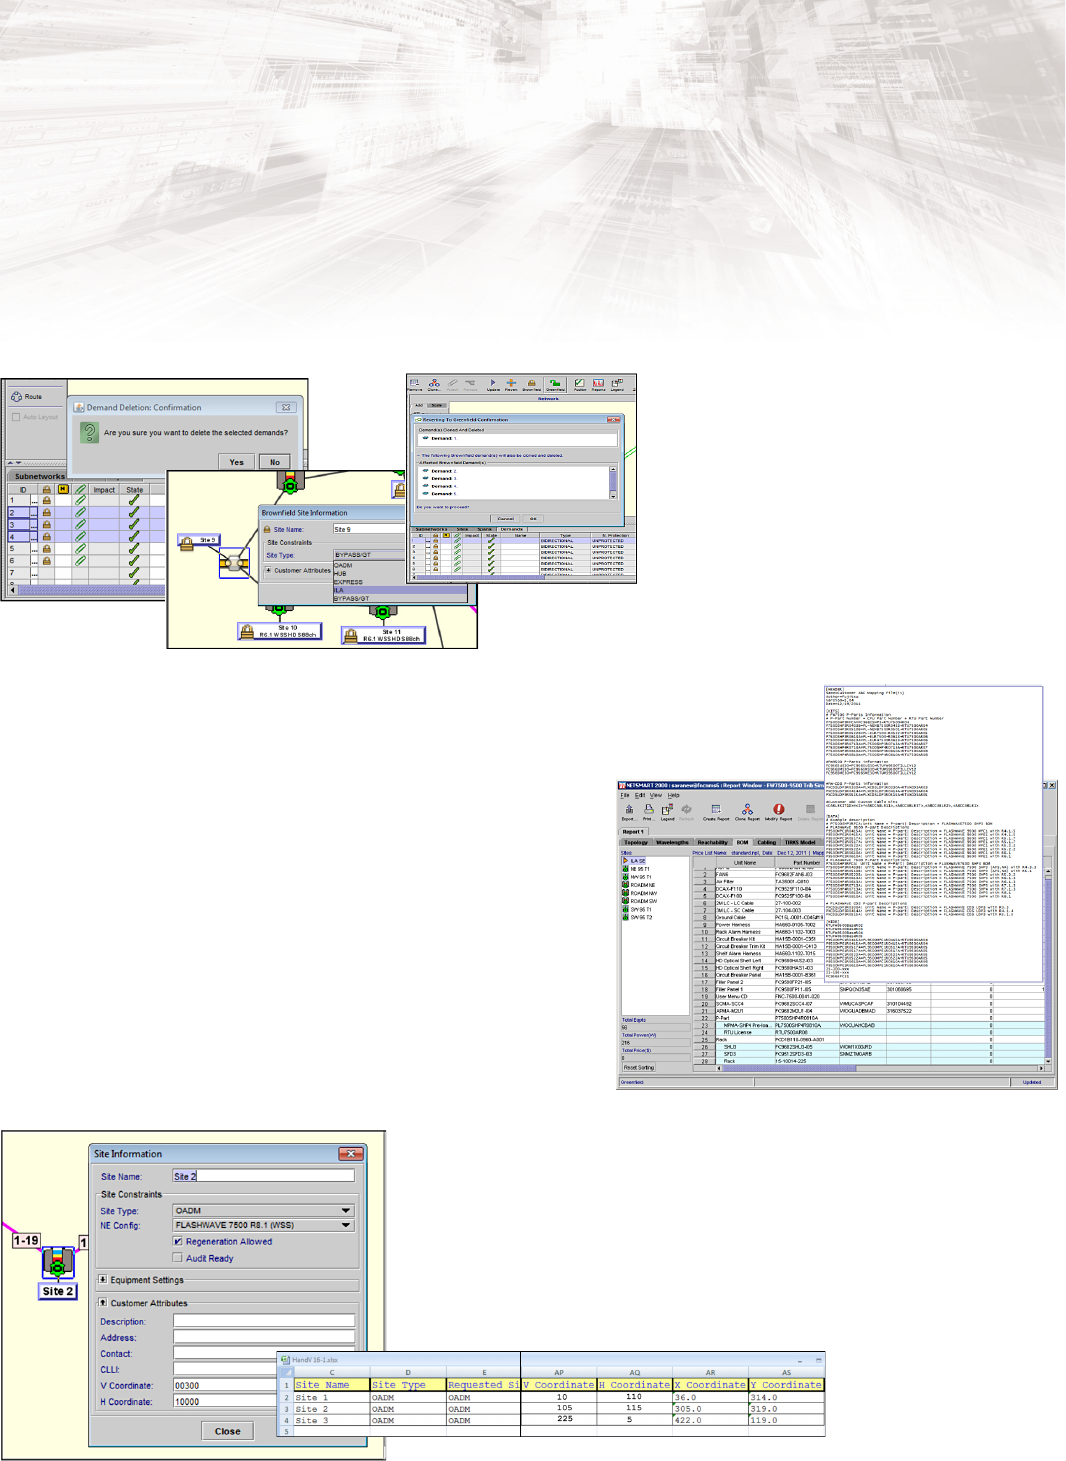Expand the Equipment Settings section
1066x1461 pixels.
102,1279
